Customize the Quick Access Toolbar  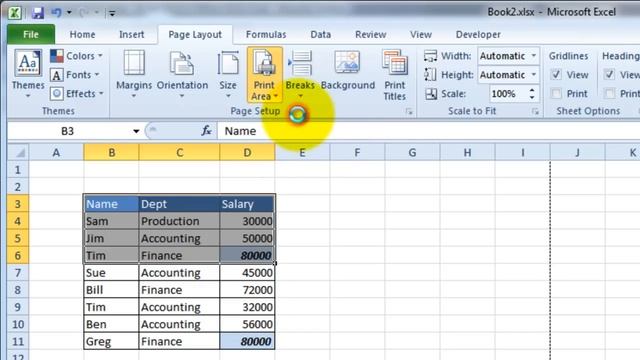pyautogui.click(x=112, y=13)
